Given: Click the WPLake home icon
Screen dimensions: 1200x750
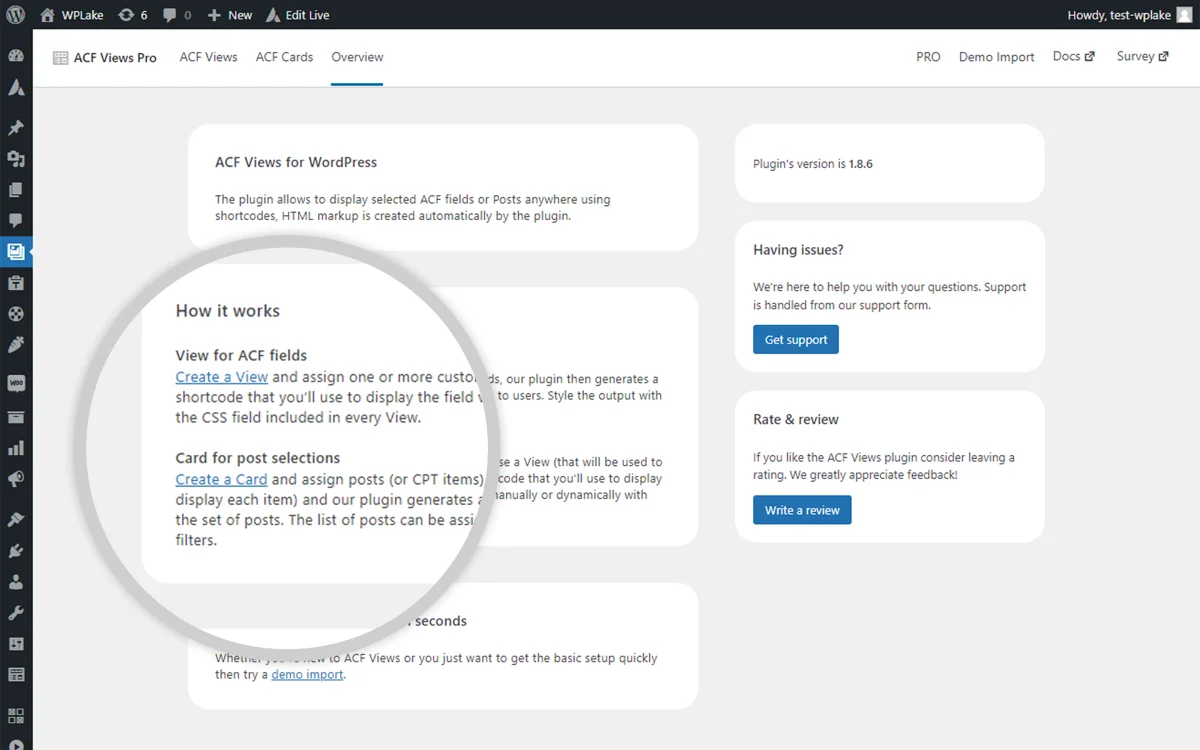Looking at the screenshot, I should coord(48,15).
